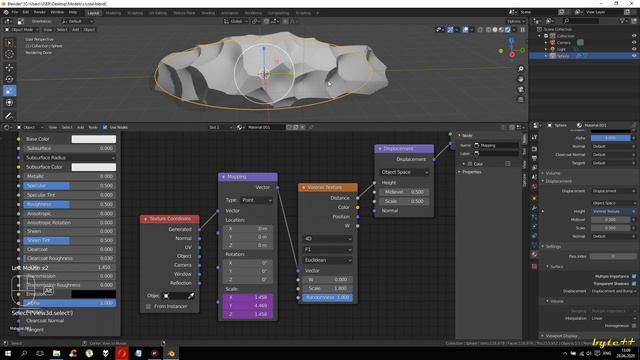Switch to Material Preview shading mode

click(x=501, y=30)
